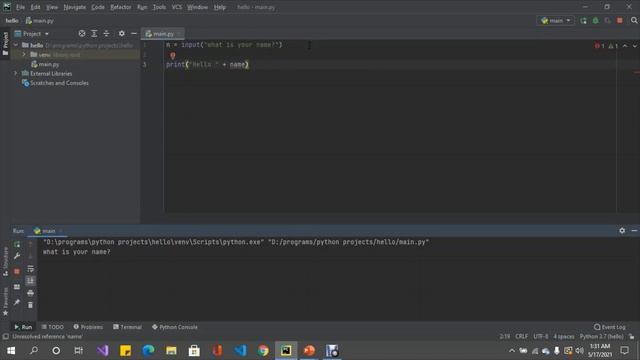Viewport: 640px width, 360px height.
Task: Open the Navigate menu
Action: [75, 7]
